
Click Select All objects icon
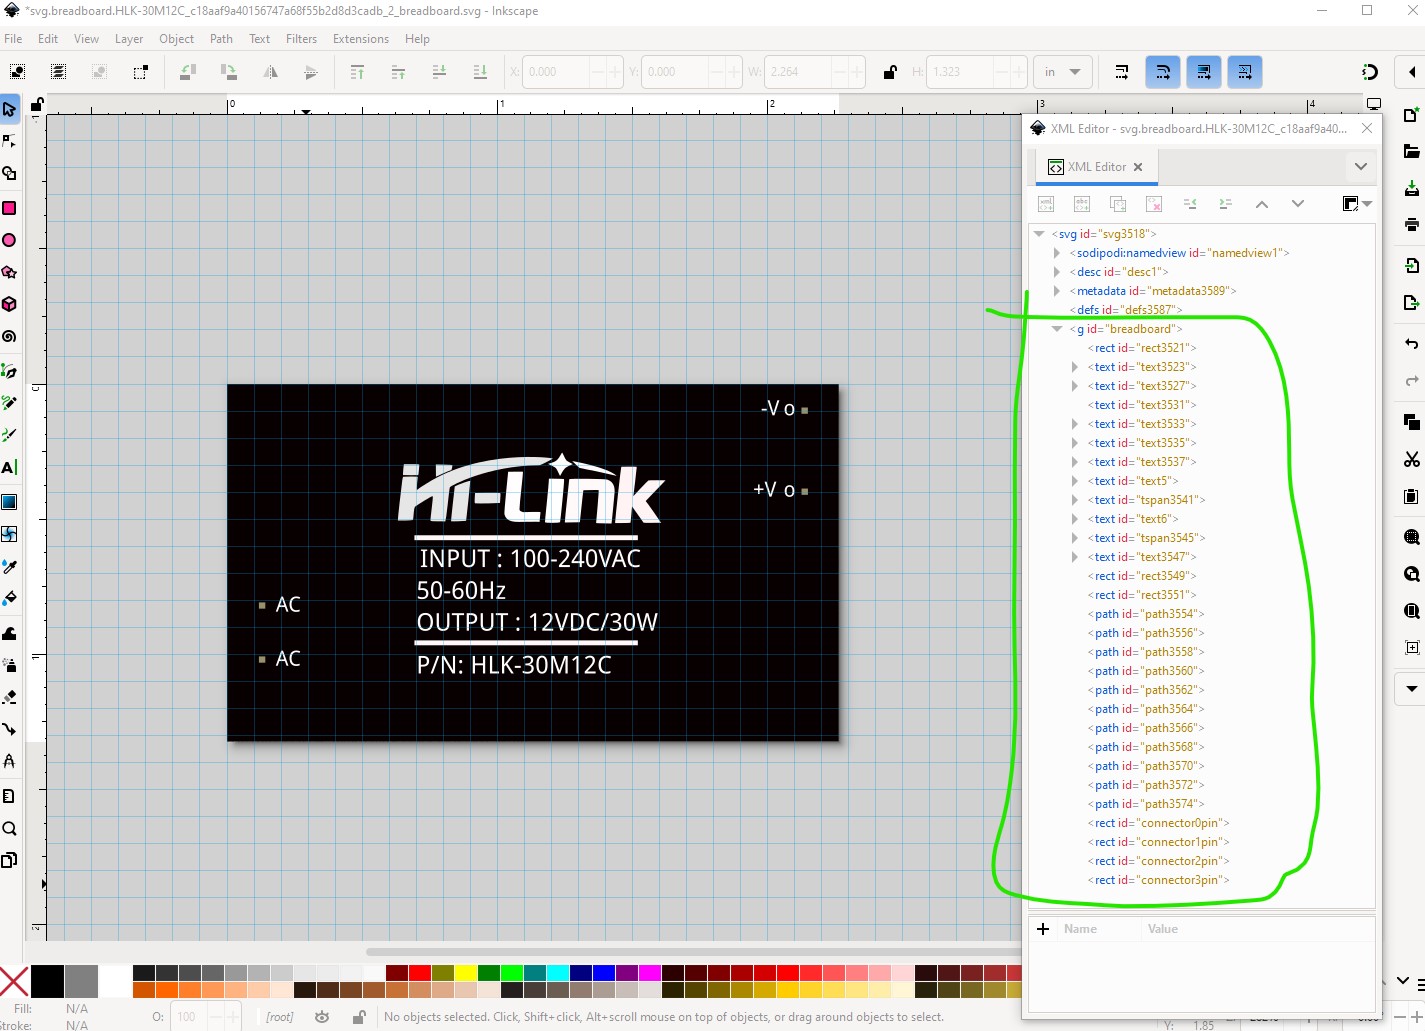click(x=17, y=72)
